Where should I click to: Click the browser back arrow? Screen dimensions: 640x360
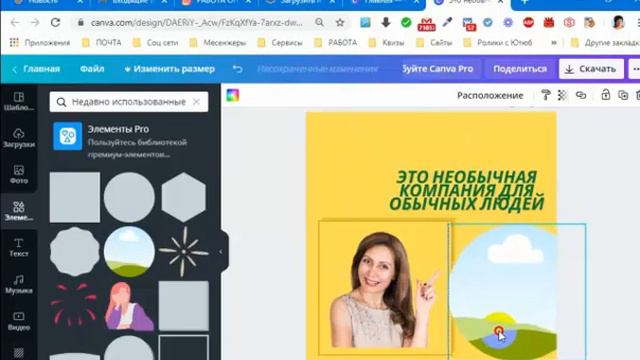[x=15, y=23]
